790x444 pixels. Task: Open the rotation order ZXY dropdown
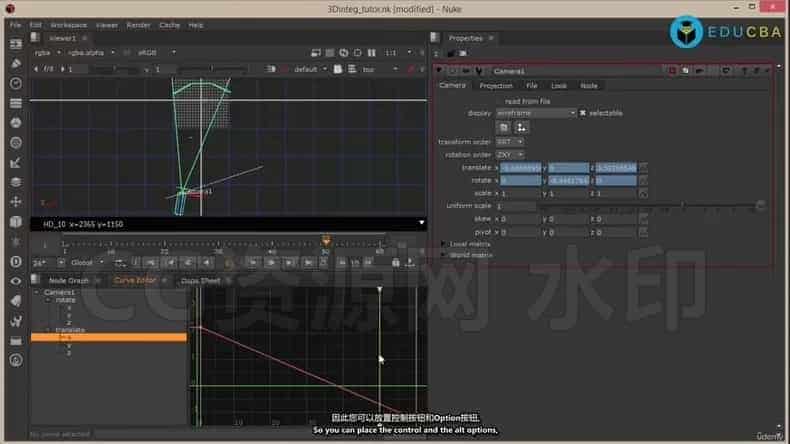click(509, 155)
